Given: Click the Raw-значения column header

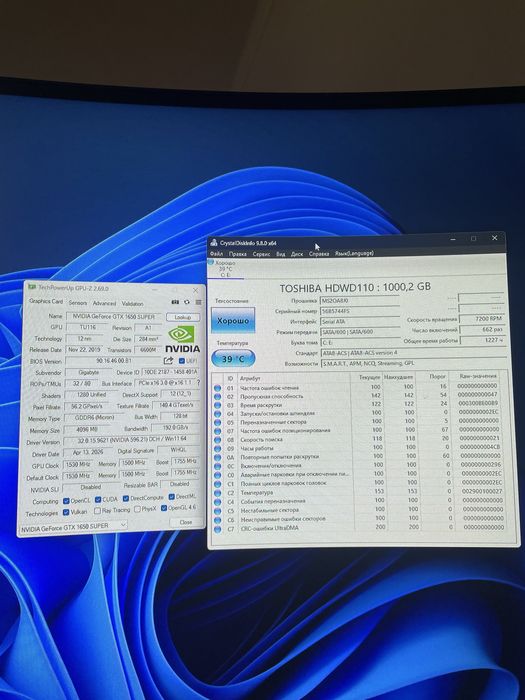Looking at the screenshot, I should click(478, 377).
